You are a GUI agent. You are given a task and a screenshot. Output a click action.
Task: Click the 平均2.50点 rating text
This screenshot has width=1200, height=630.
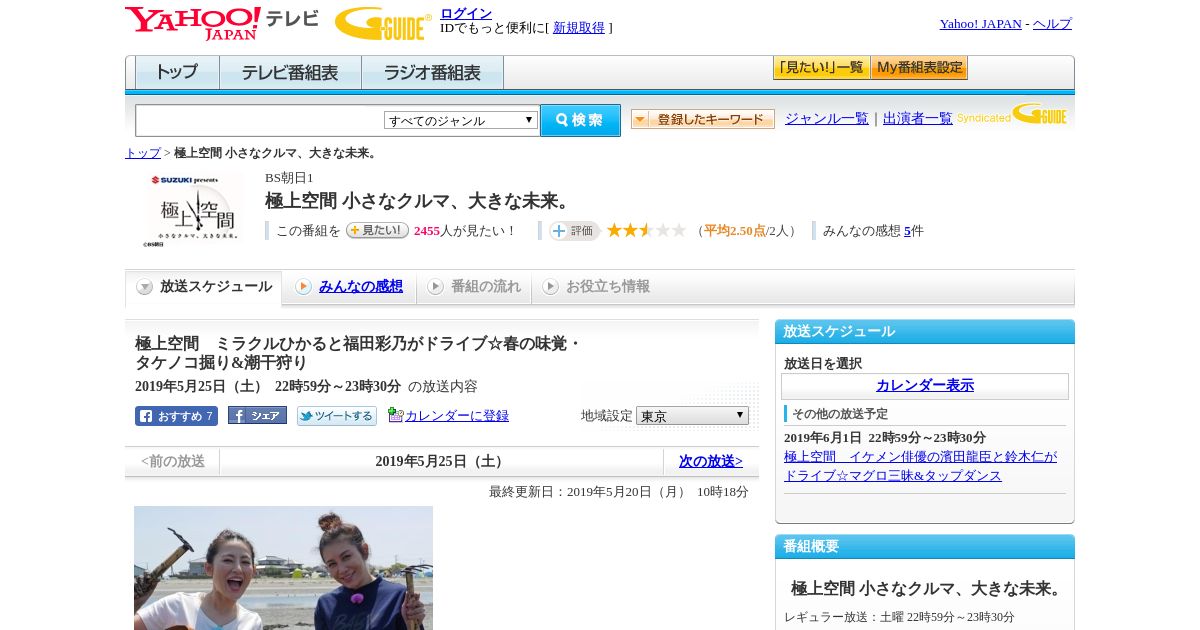point(735,231)
